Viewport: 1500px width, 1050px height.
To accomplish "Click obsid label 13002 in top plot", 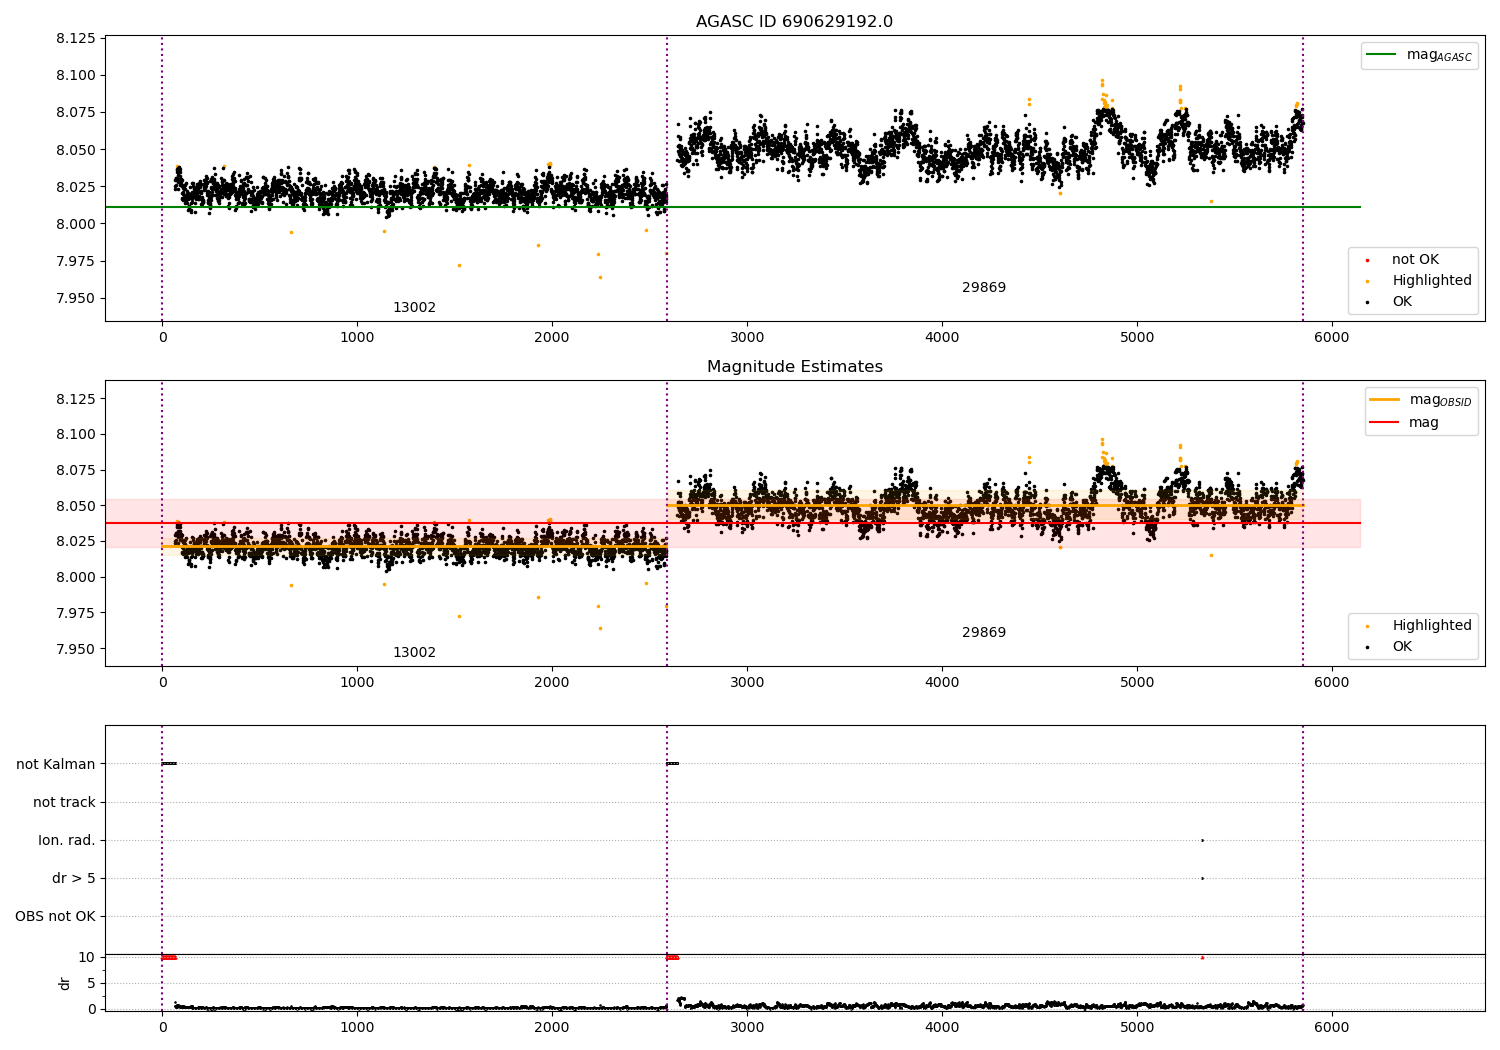I will coord(414,308).
